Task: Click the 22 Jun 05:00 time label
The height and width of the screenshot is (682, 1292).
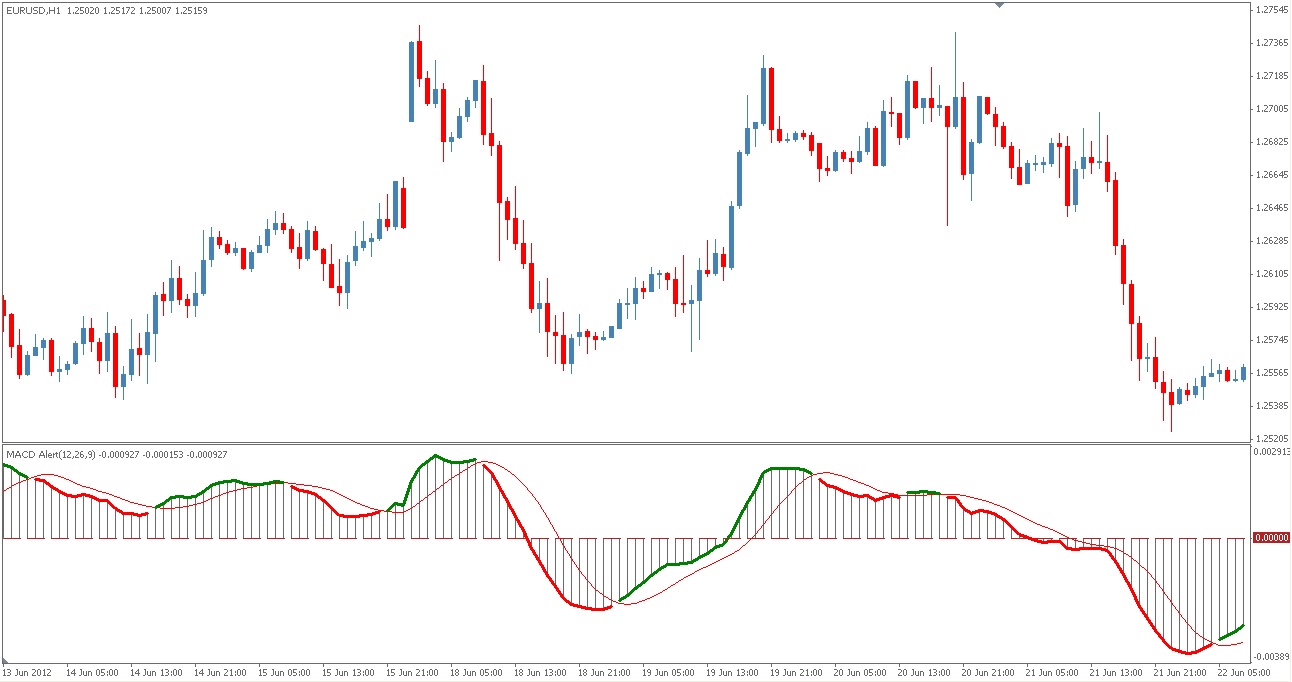Action: pos(1245,672)
